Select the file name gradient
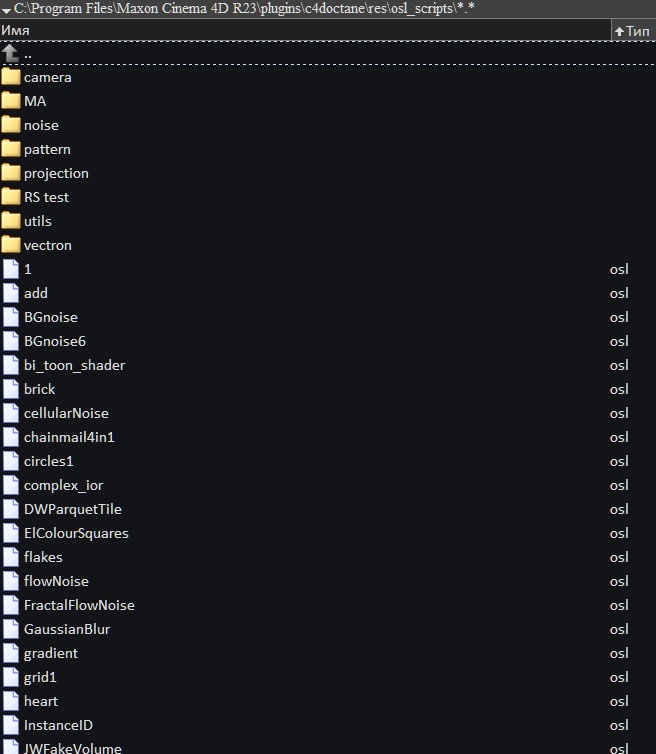The image size is (656, 754). click(x=50, y=653)
